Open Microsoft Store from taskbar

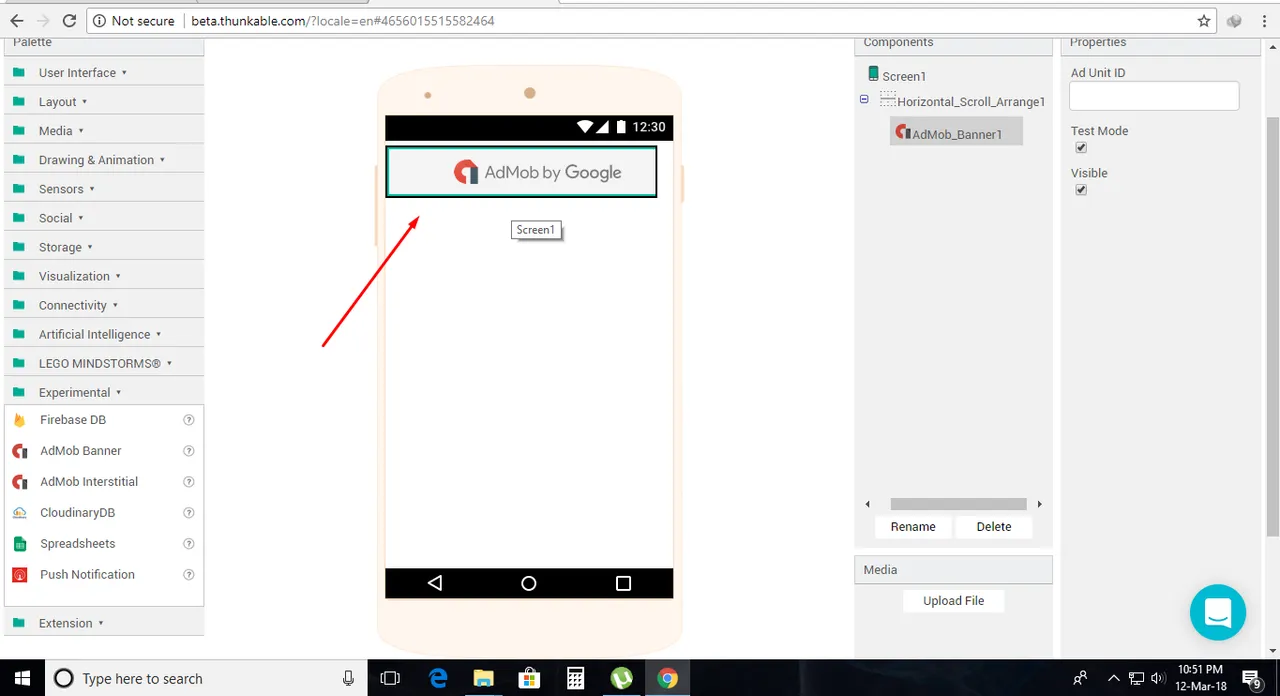point(530,678)
